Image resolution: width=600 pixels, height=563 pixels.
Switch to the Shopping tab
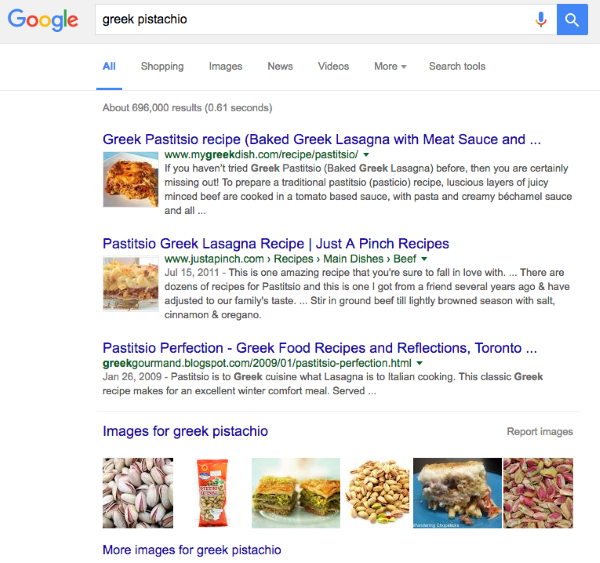pyautogui.click(x=162, y=66)
